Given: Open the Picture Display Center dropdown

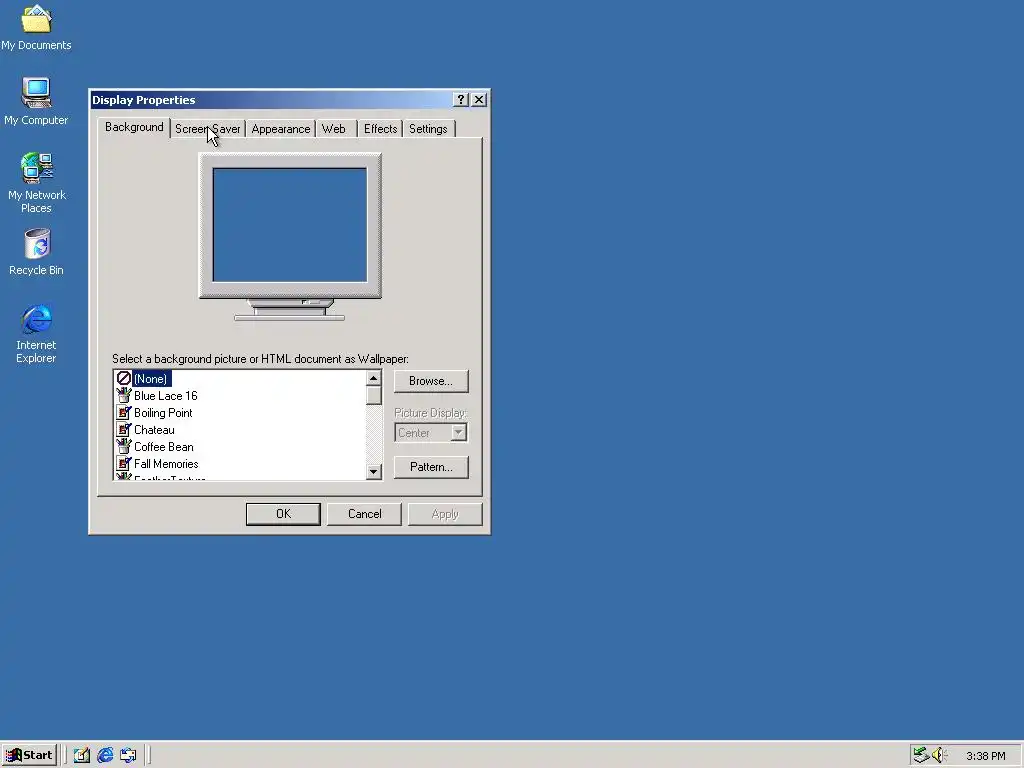Looking at the screenshot, I should click(431, 432).
